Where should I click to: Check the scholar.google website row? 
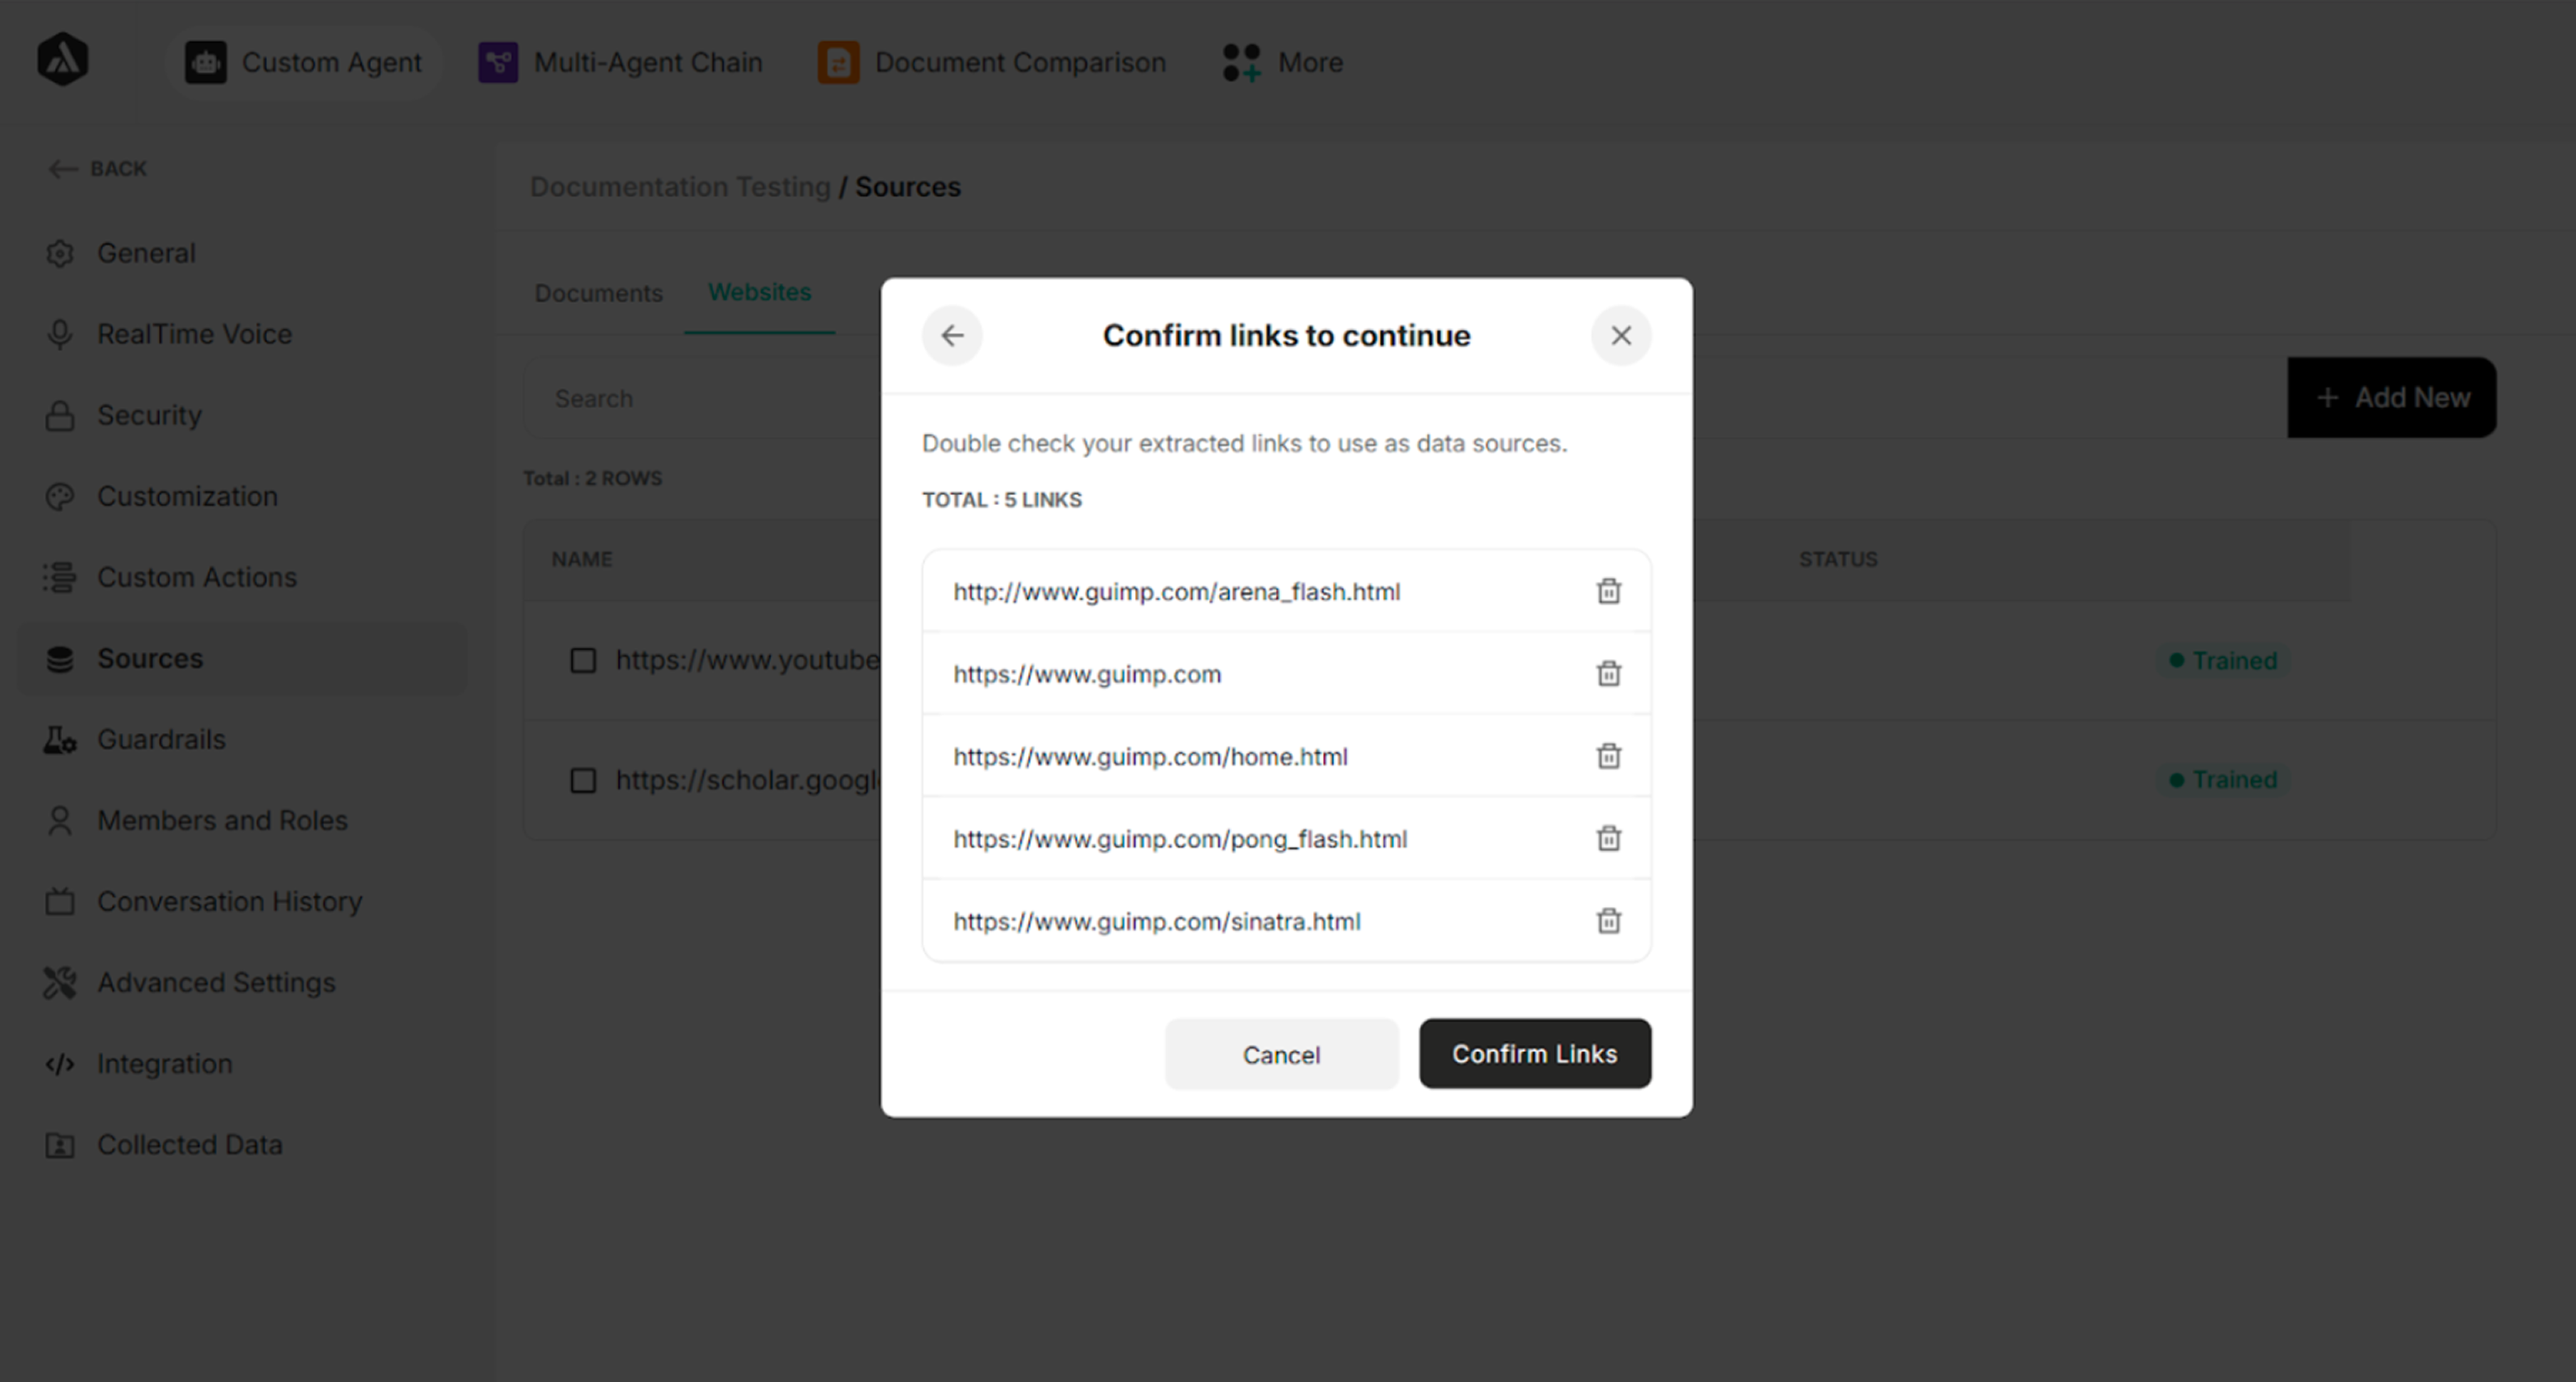pos(583,780)
